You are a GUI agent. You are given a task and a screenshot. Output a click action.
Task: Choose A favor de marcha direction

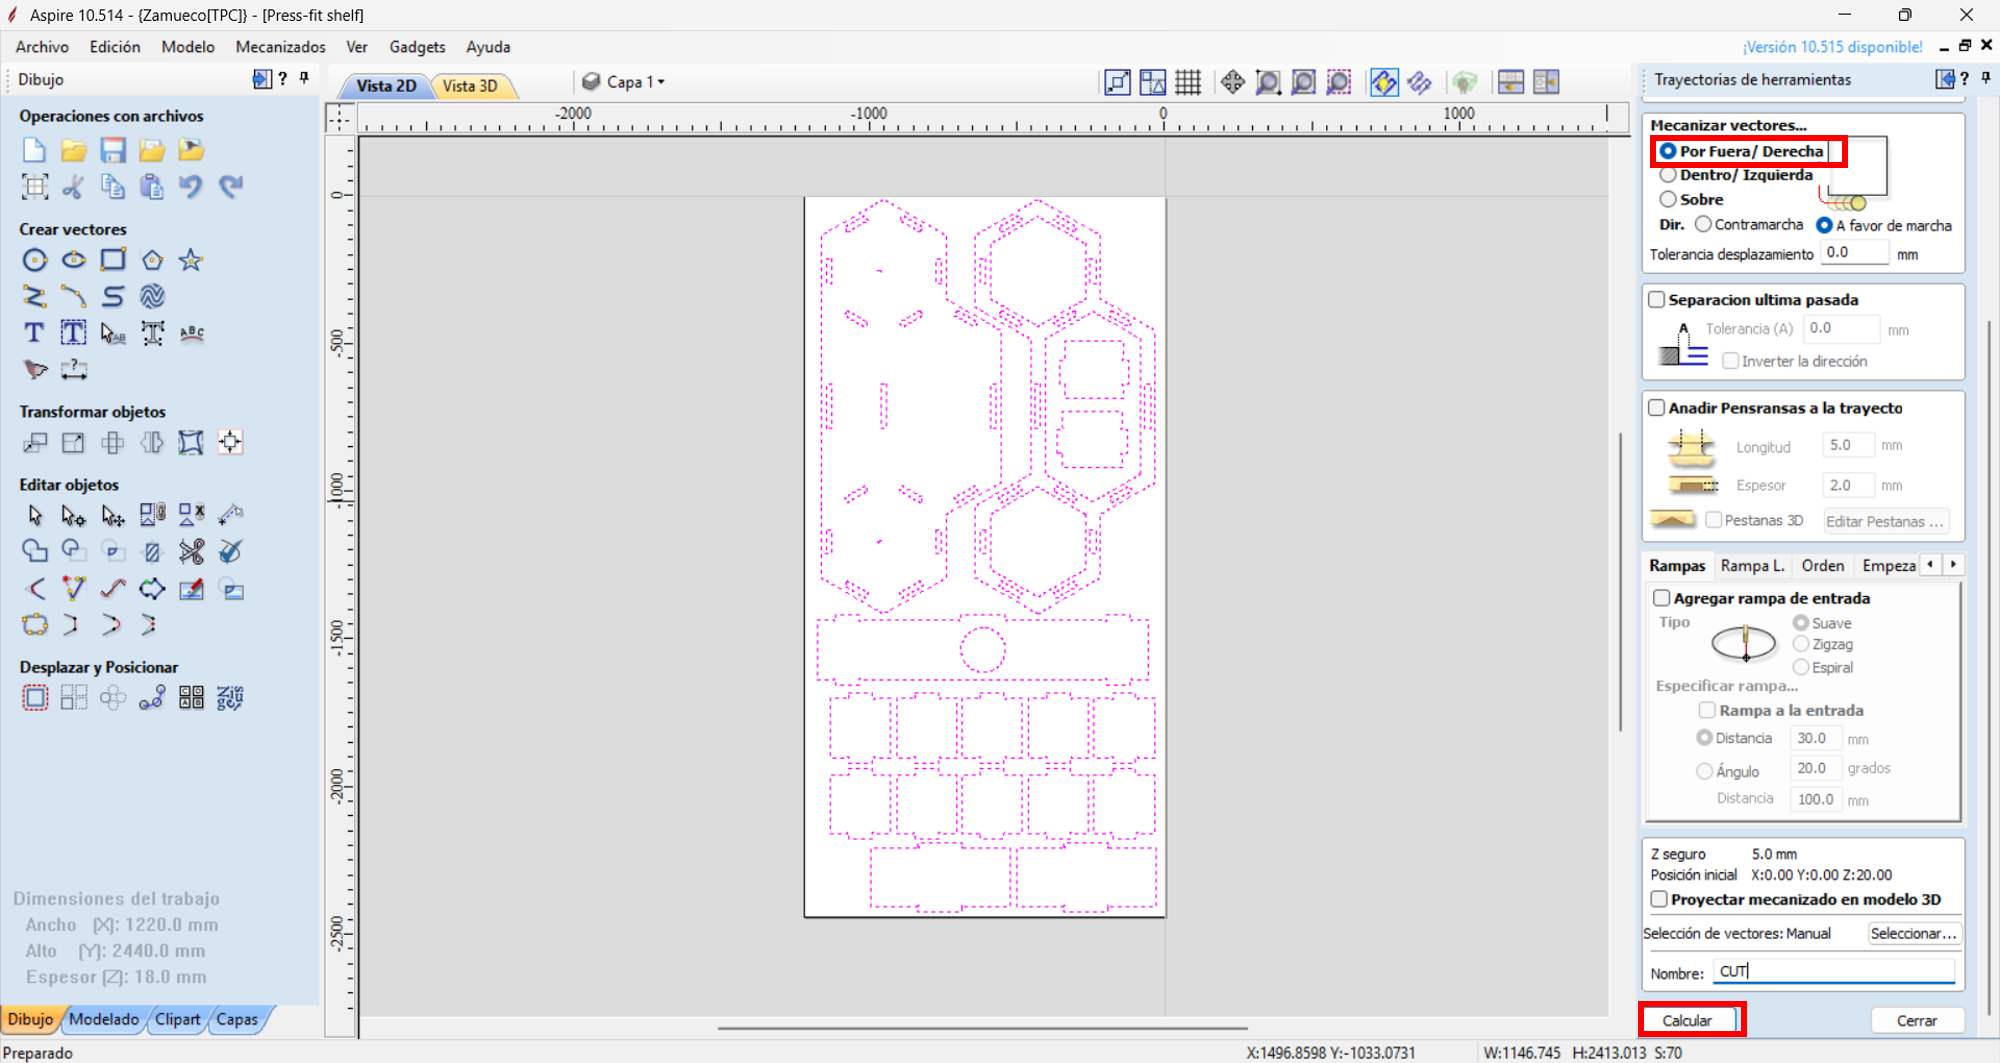point(1884,225)
